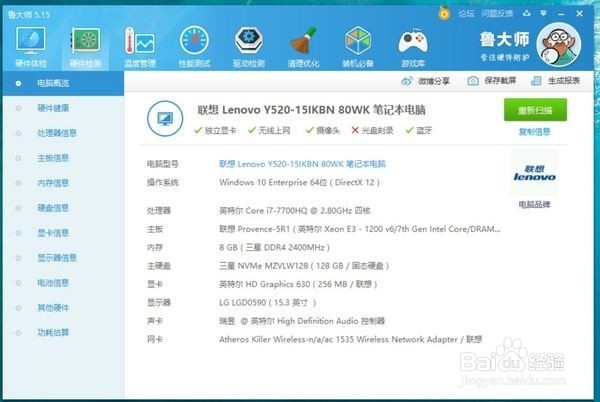600x402 pixels.
Task: Click the large title Lenovo Y520-15IKBN 80WK
Action: 311,110
